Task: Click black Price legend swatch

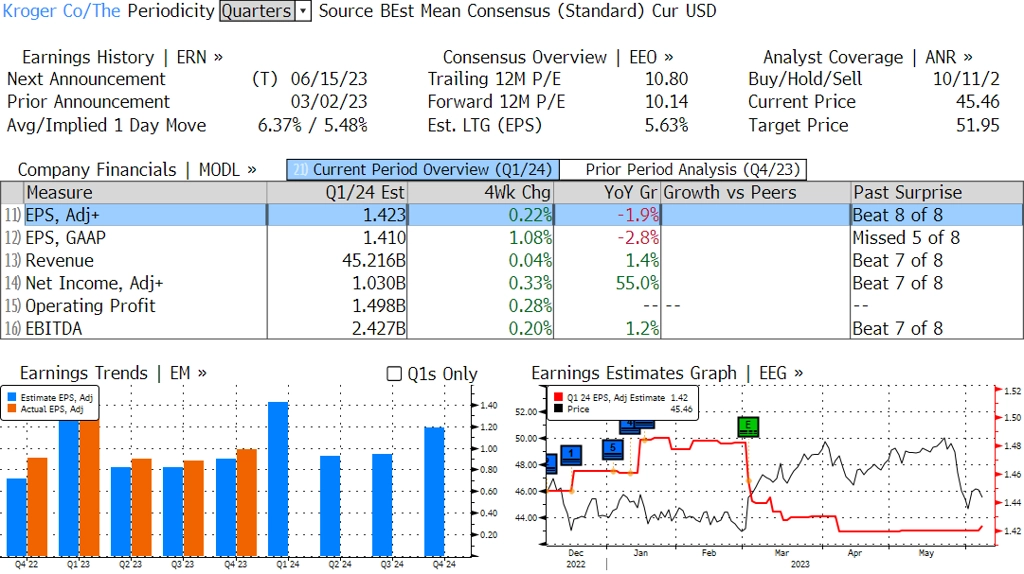Action: click(x=558, y=409)
